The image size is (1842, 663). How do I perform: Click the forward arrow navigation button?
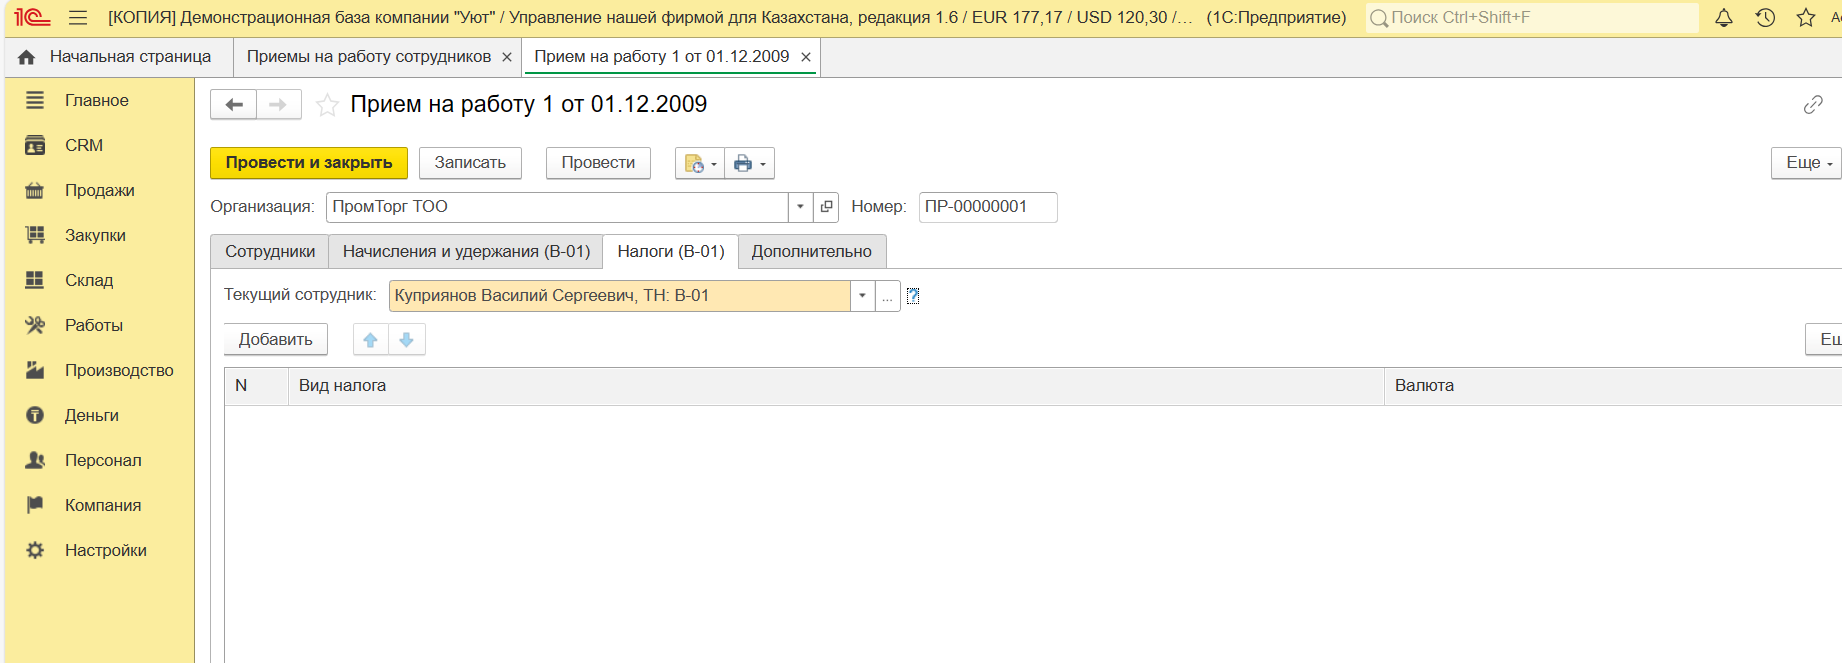click(x=278, y=105)
